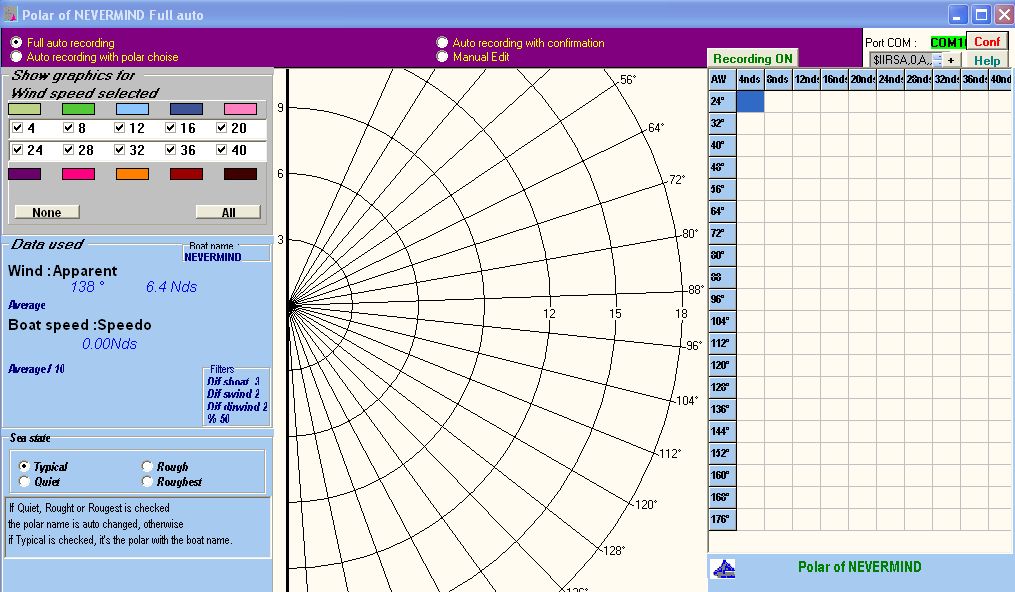
Task: Choose Typical sea state
Action: (24, 466)
